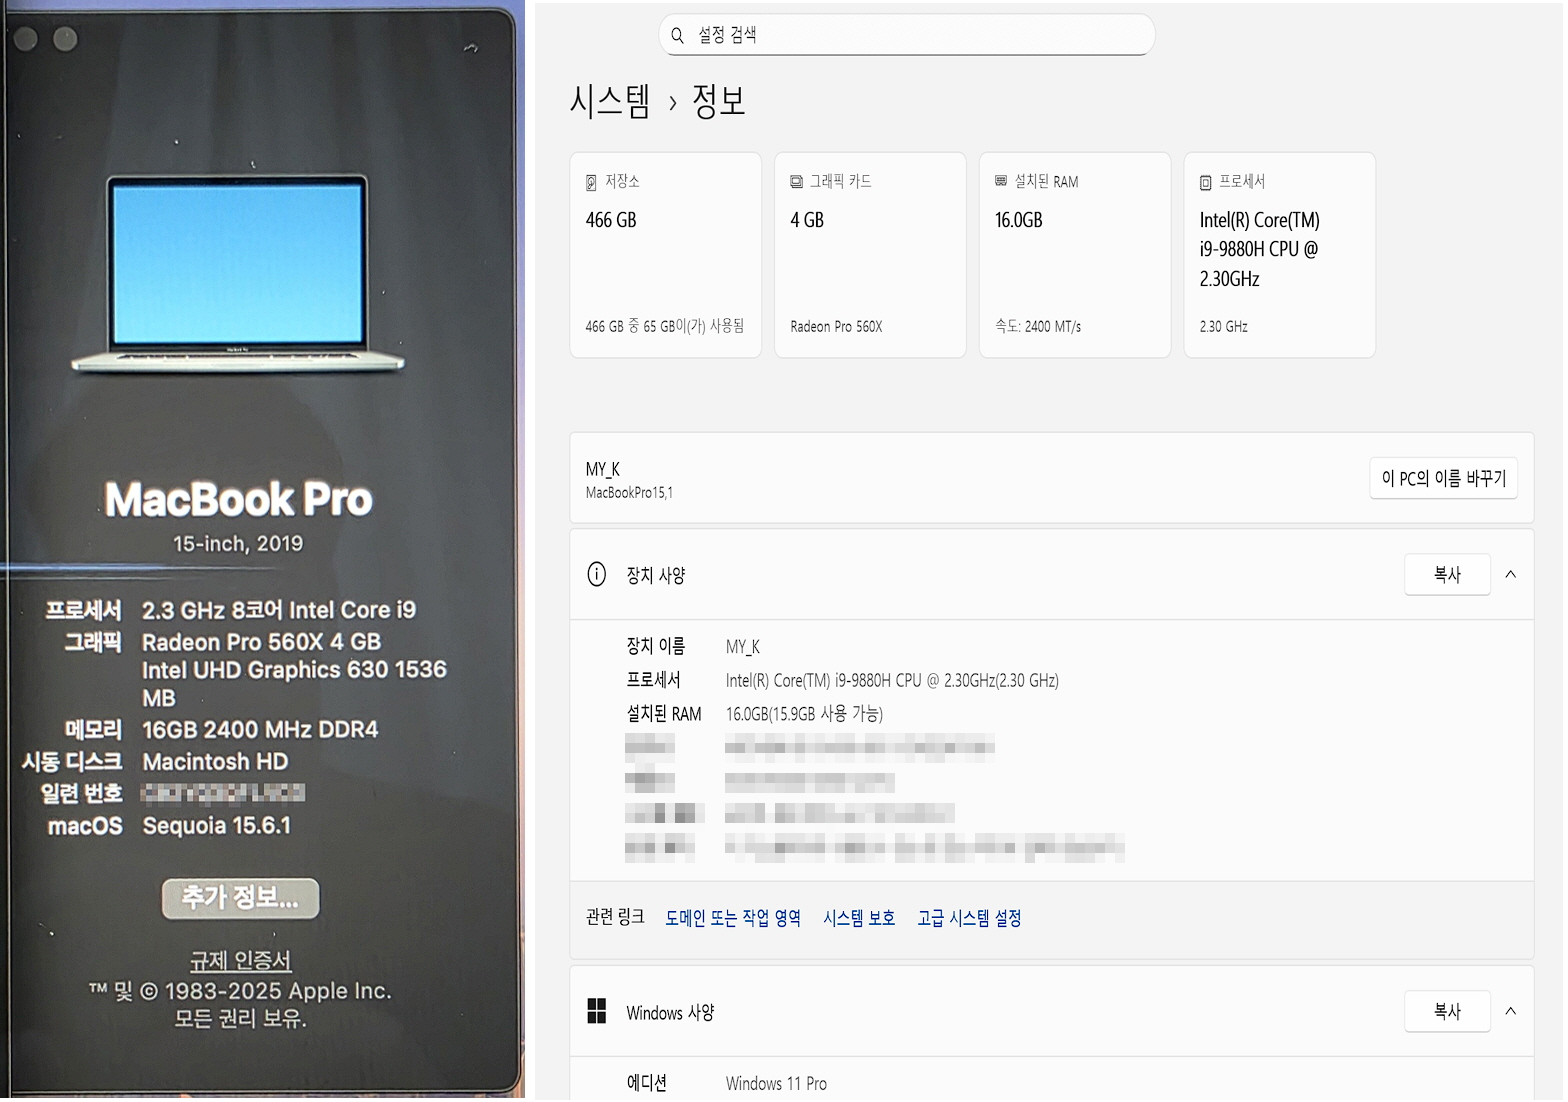
Task: Copy device specs with 장치 사양 복사 button
Action: pyautogui.click(x=1447, y=575)
